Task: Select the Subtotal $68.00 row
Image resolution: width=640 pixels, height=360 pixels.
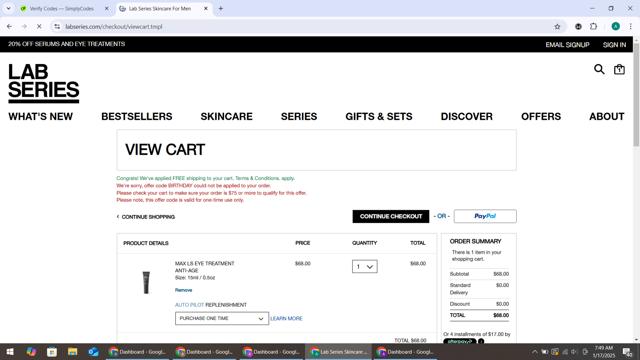Action: pyautogui.click(x=479, y=274)
